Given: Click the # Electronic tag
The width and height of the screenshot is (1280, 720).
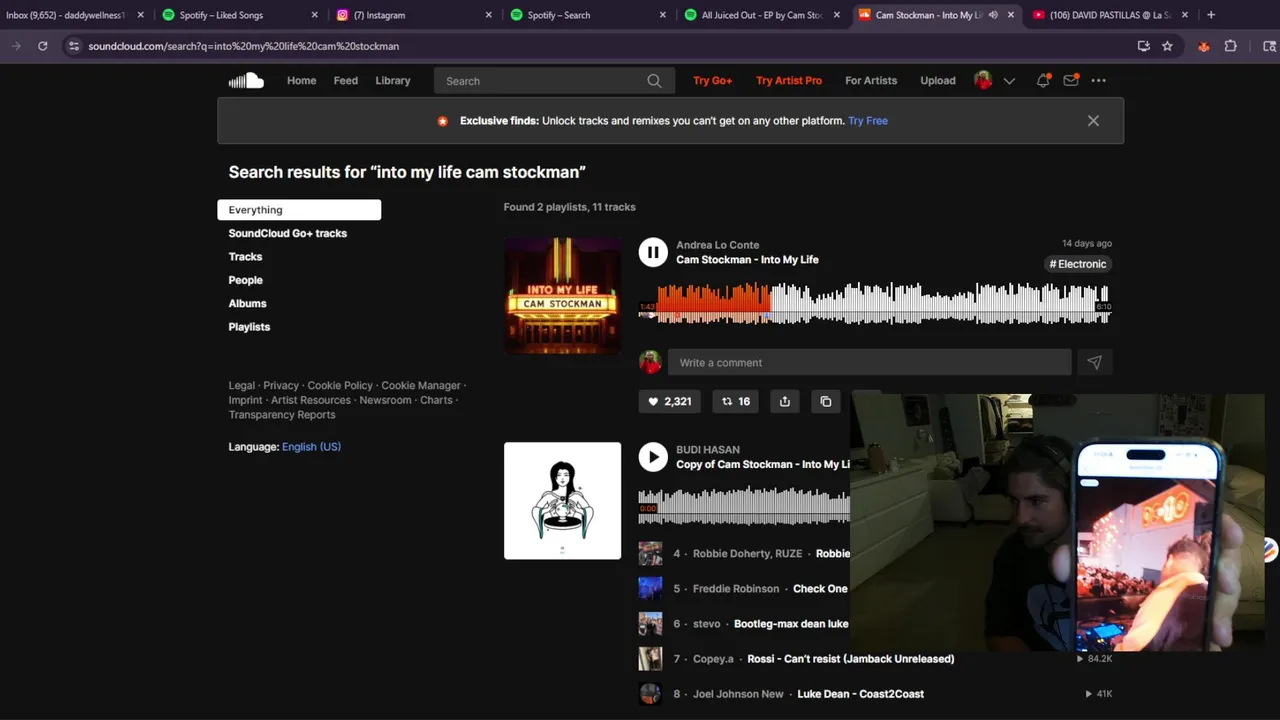Looking at the screenshot, I should (1078, 264).
